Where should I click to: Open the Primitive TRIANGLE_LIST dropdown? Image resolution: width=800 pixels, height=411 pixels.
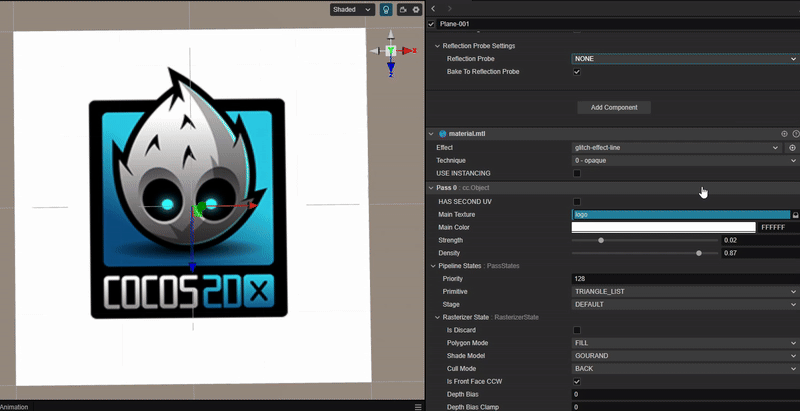(685, 292)
